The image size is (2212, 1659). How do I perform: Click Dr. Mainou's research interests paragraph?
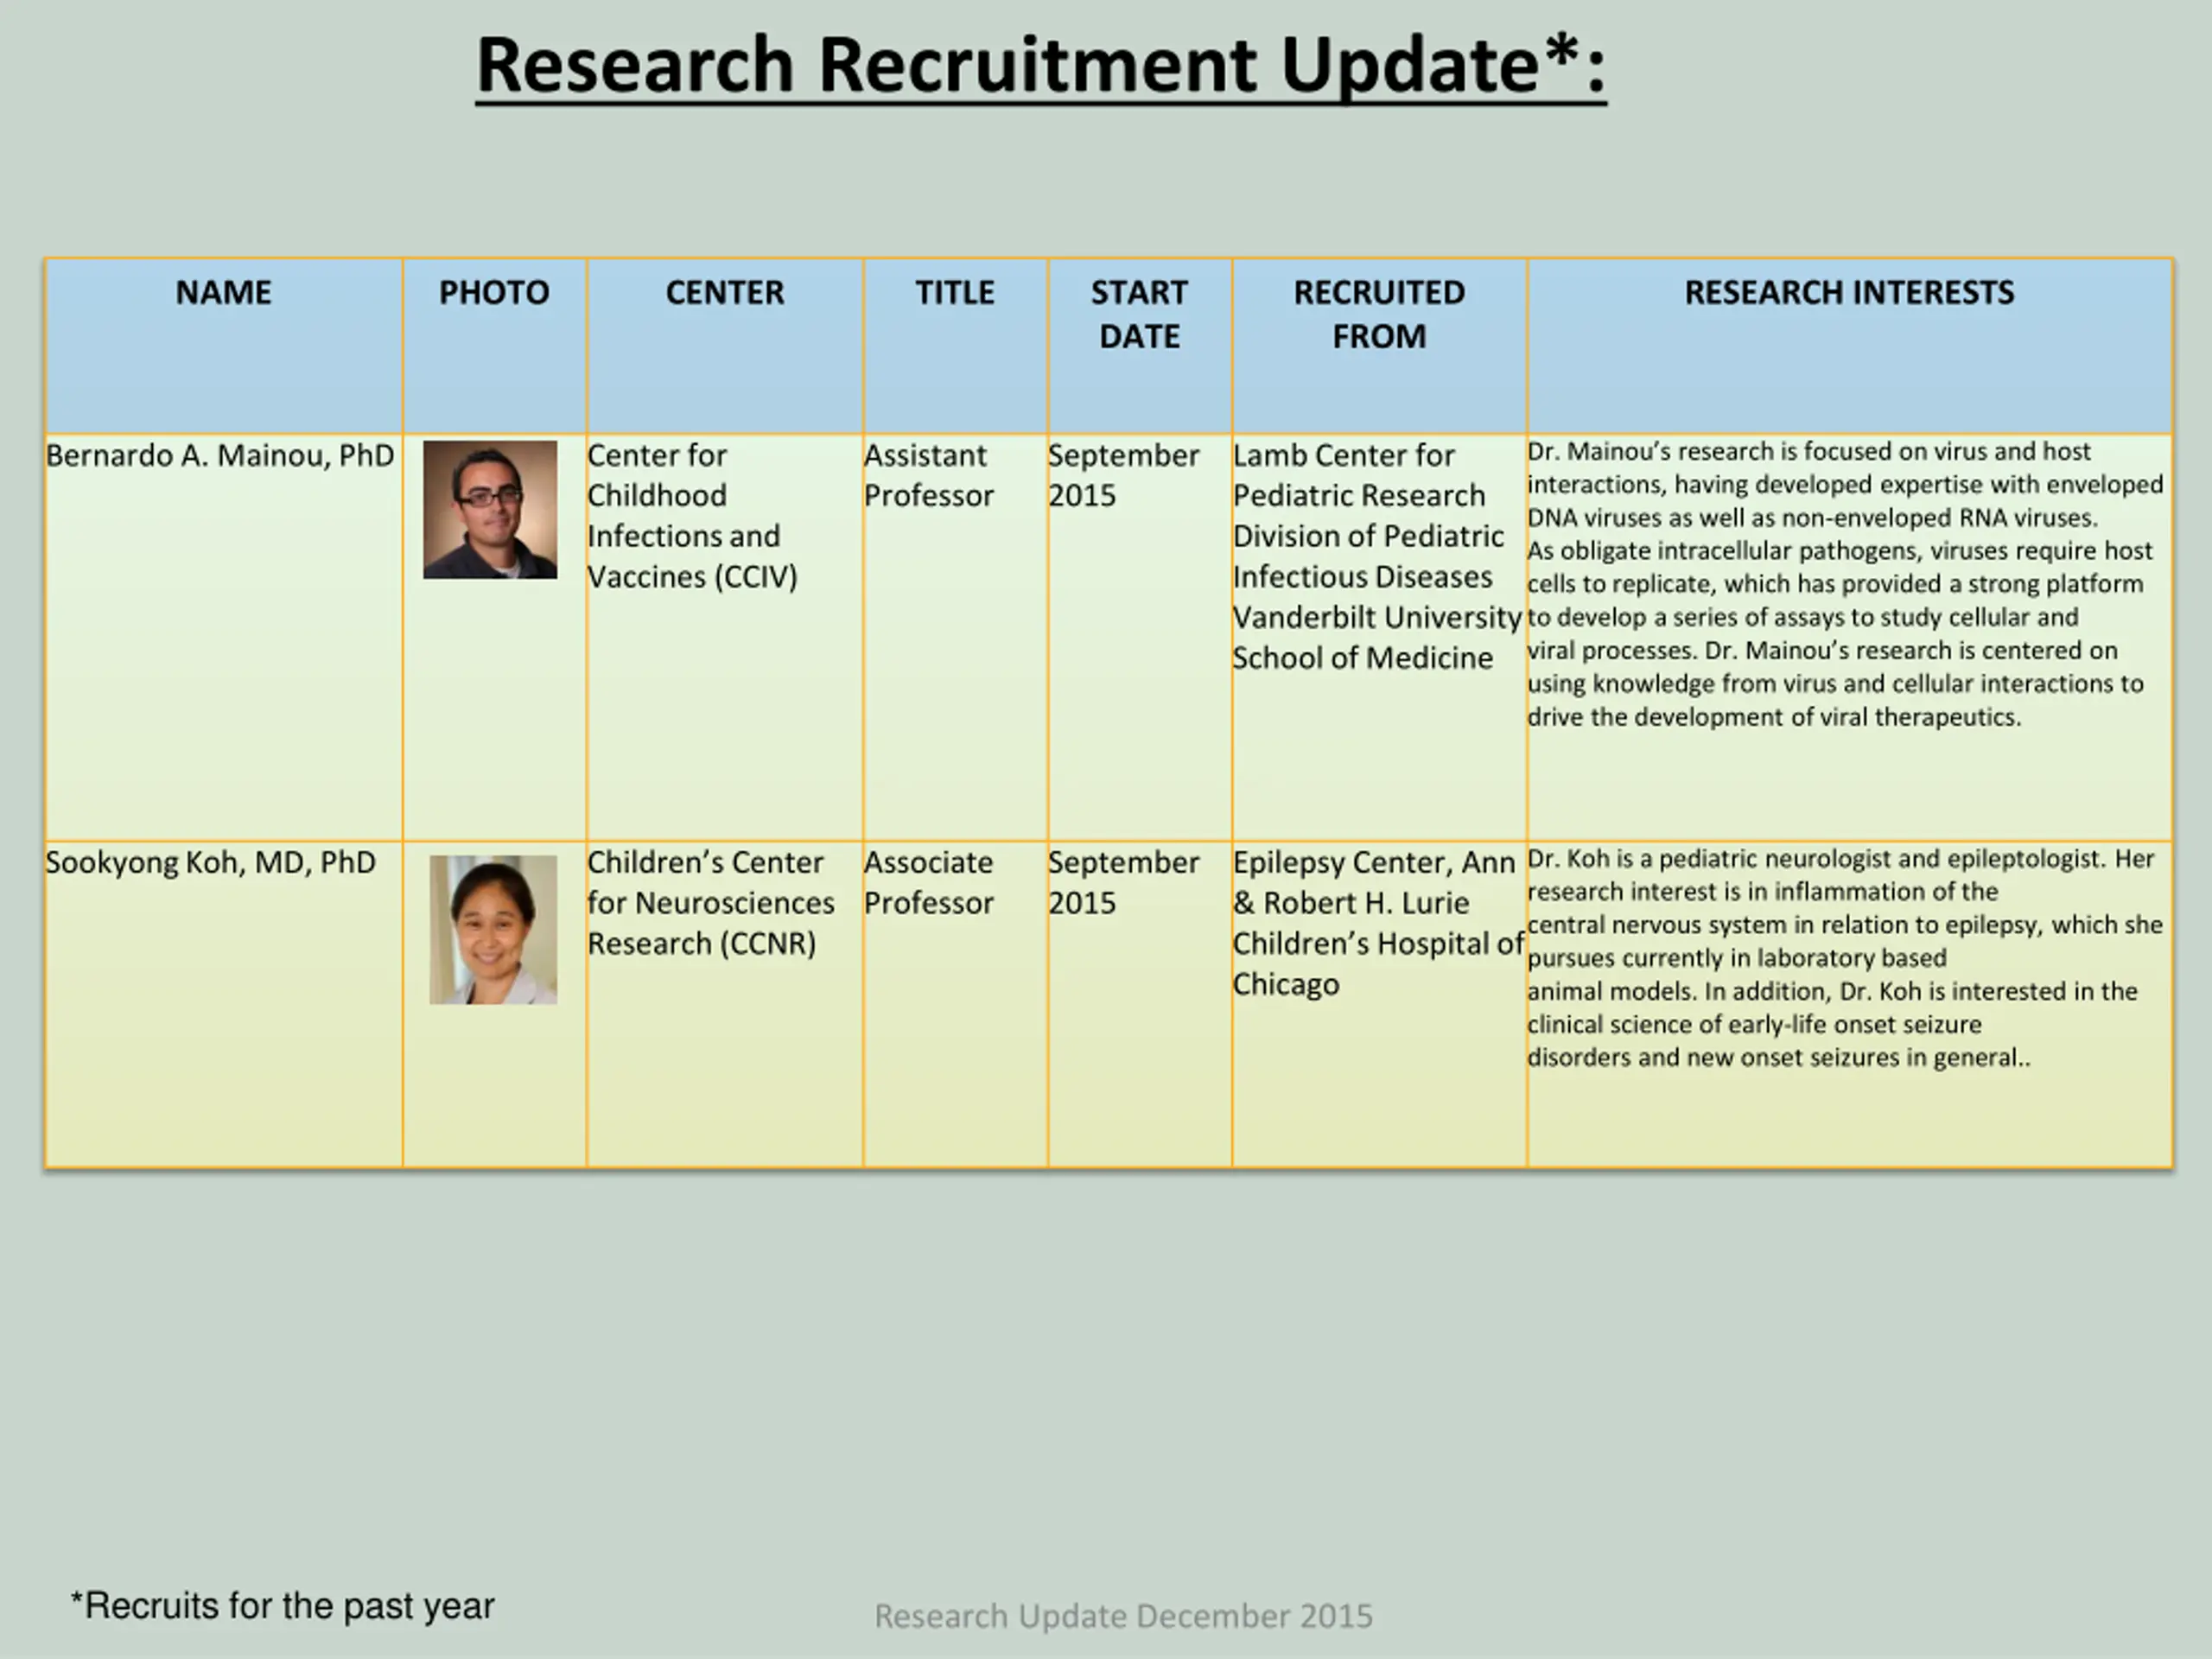pyautogui.click(x=1845, y=584)
